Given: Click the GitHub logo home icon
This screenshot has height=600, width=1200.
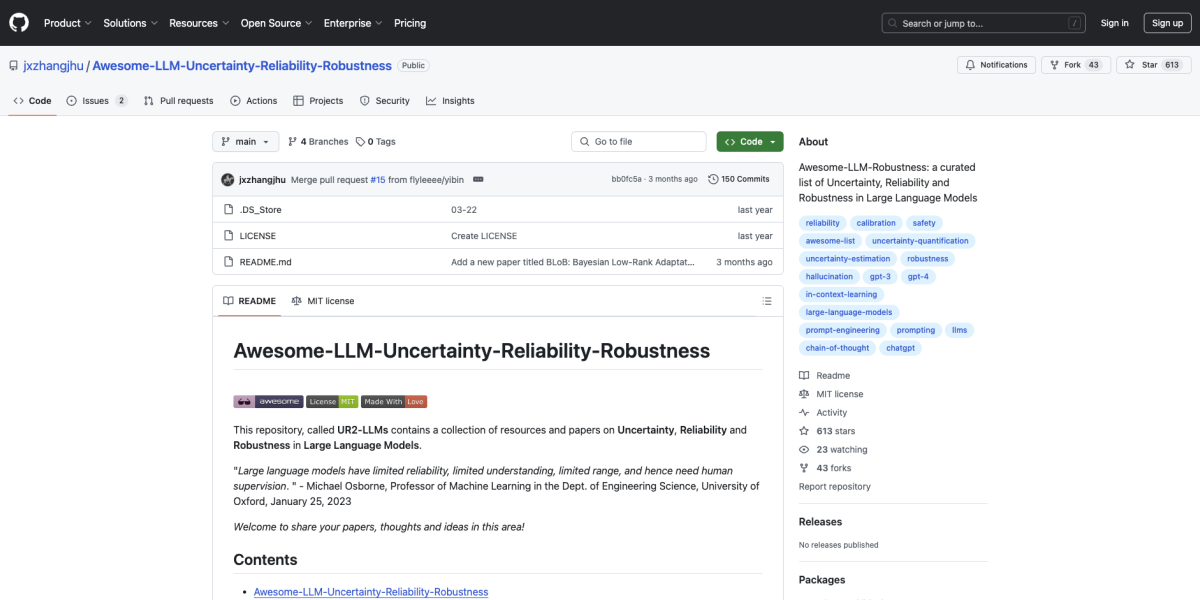Looking at the screenshot, I should [x=18, y=22].
